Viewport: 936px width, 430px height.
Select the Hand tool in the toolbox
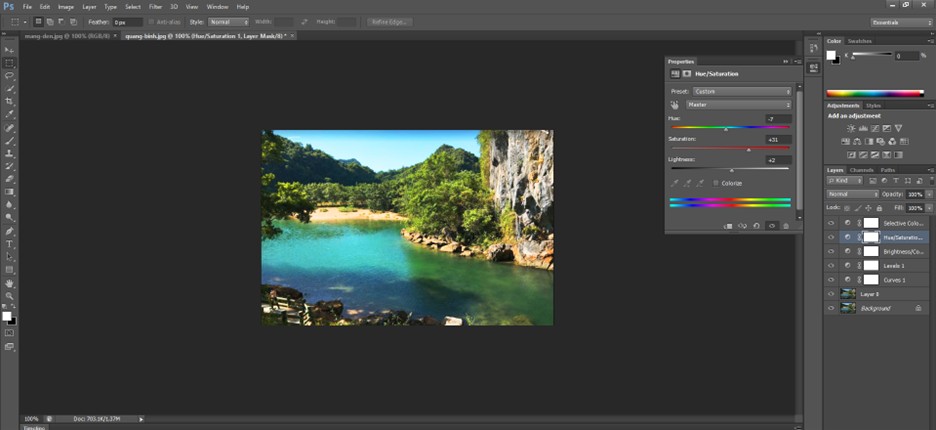[x=9, y=283]
